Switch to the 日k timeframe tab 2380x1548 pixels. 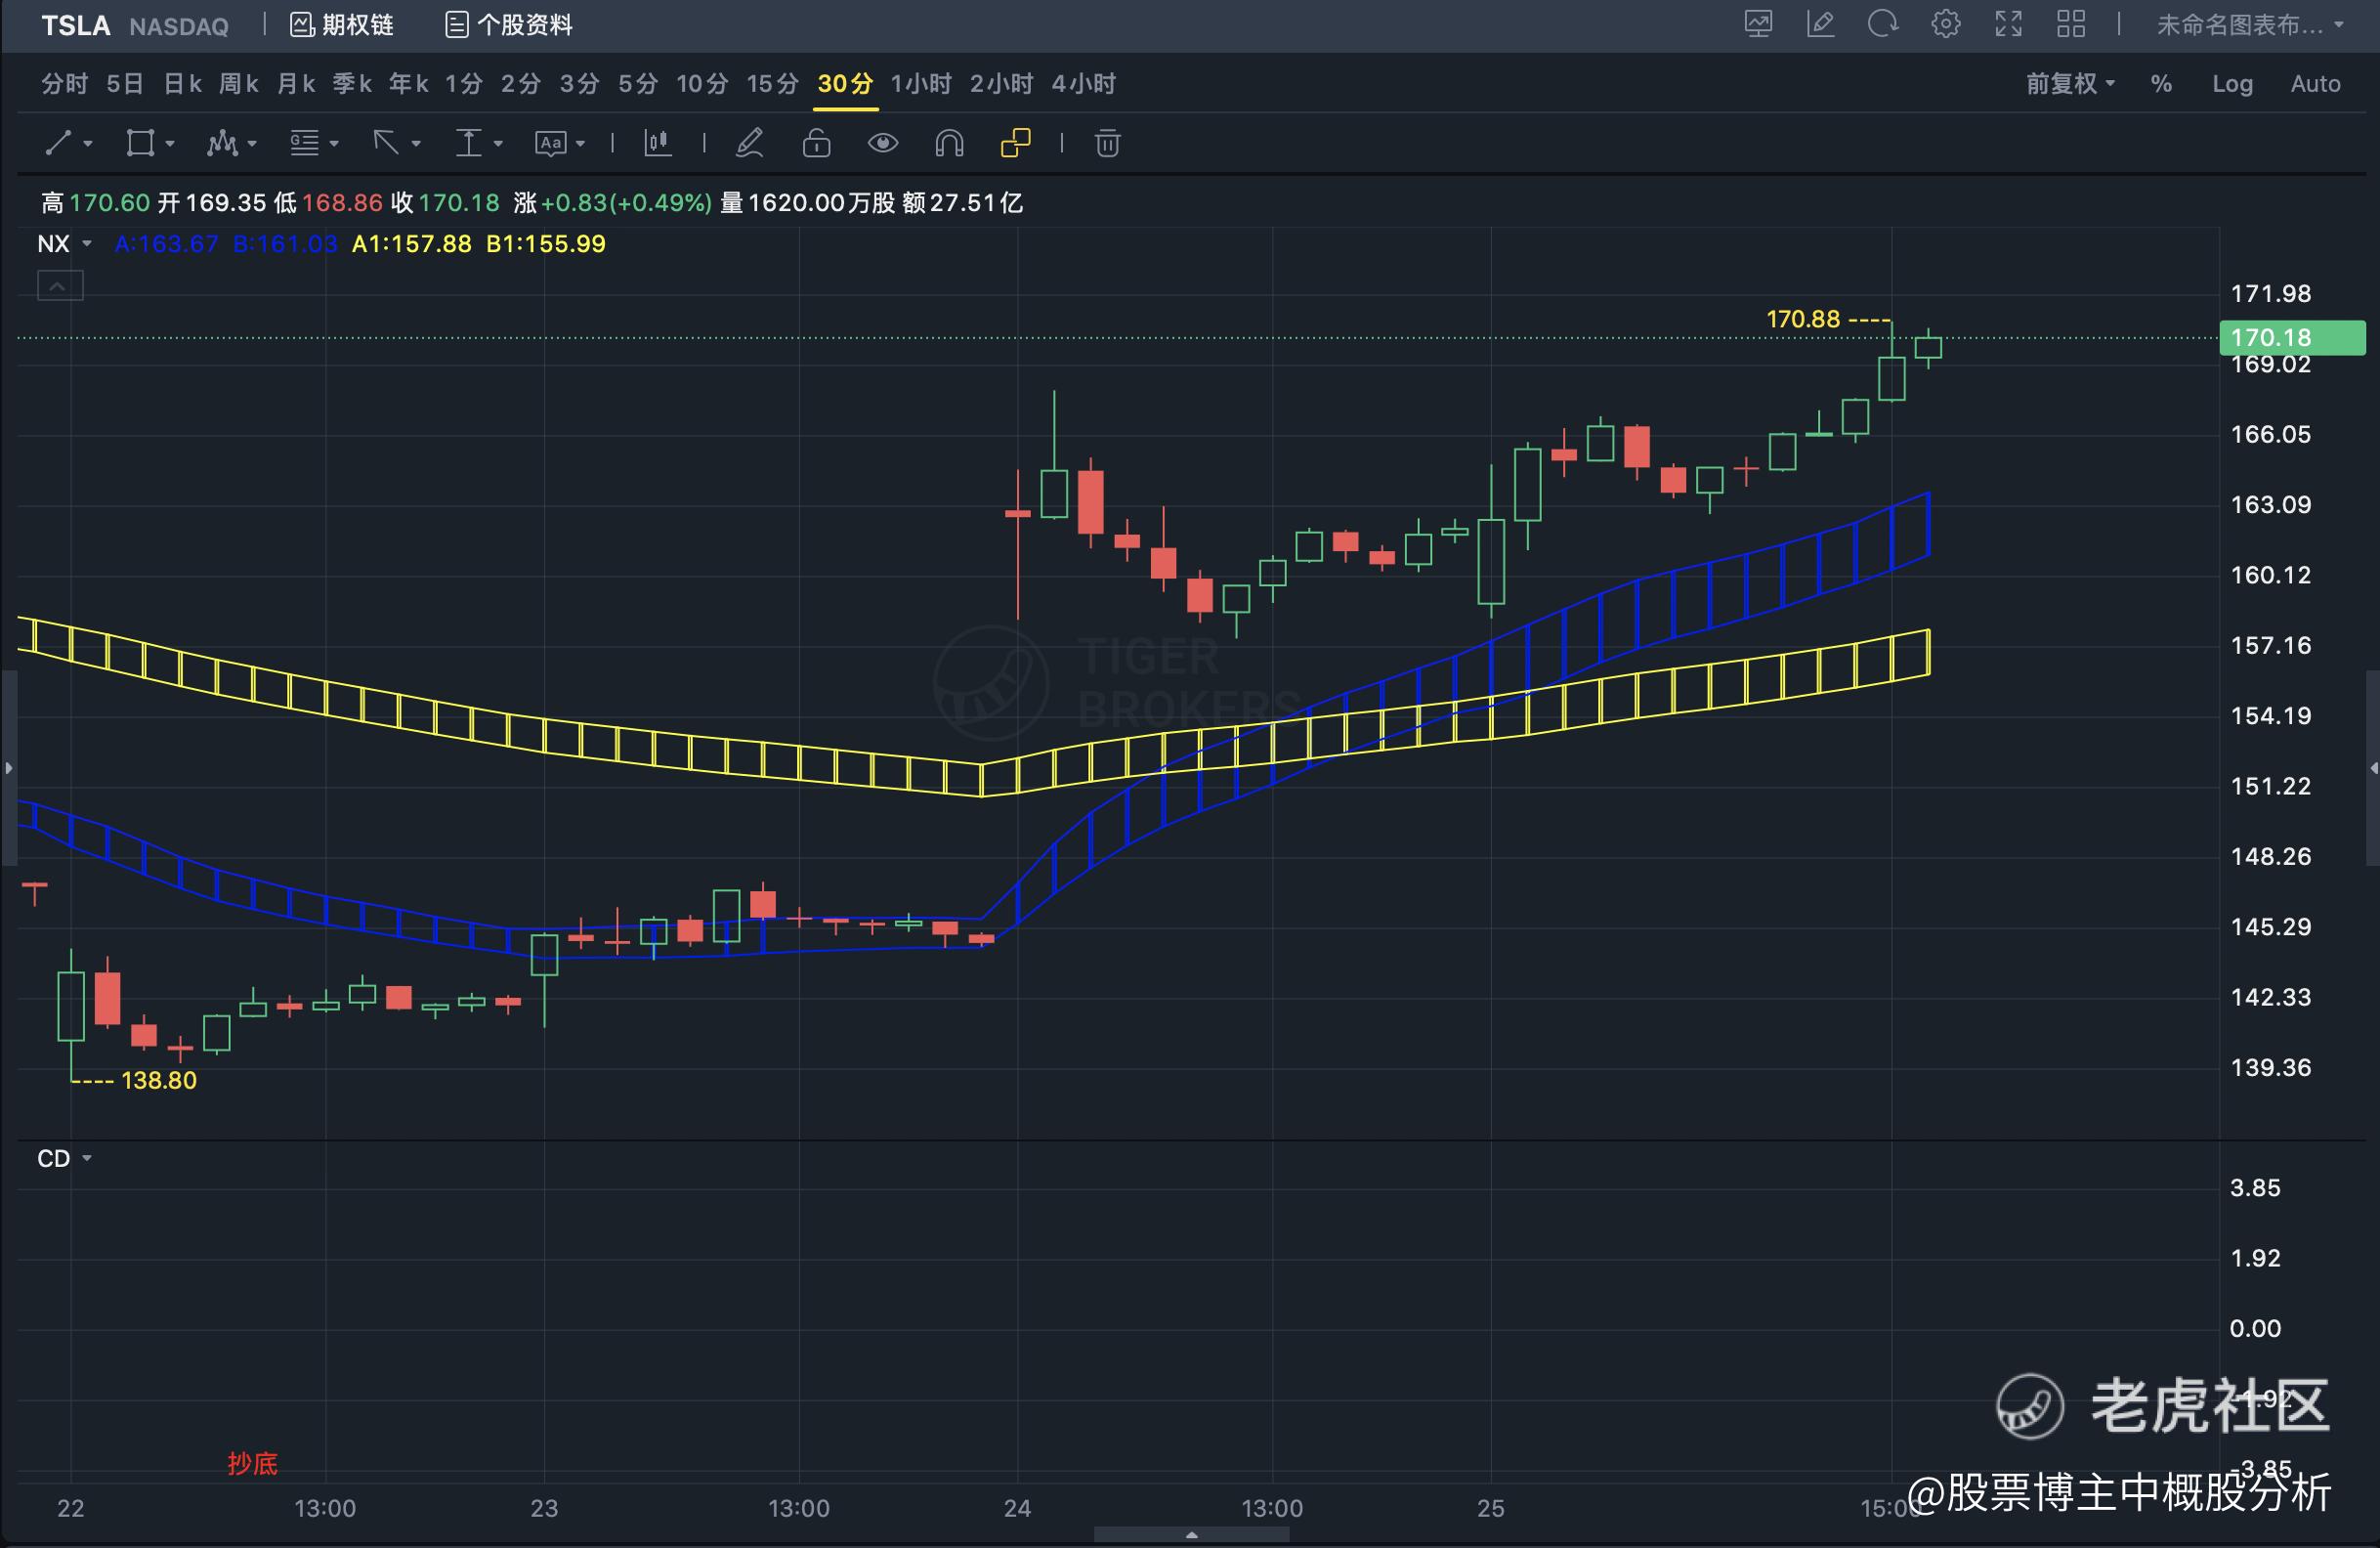(x=183, y=84)
